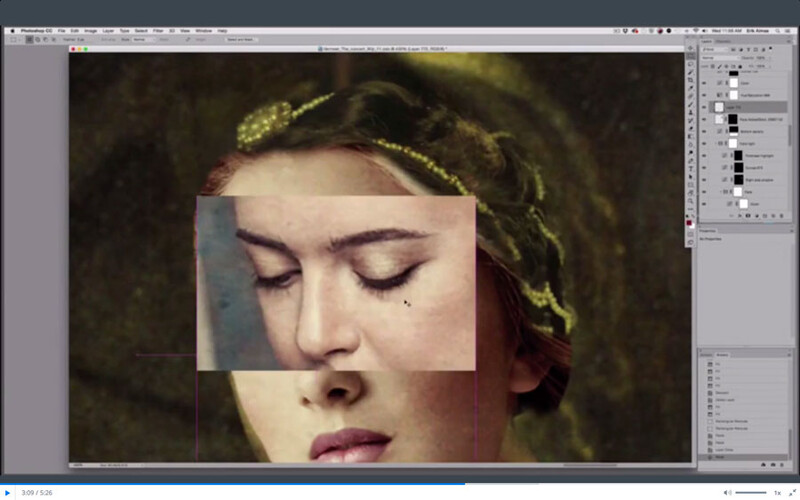800x500 pixels.
Task: Click Add to selection icon in options bar
Action: tap(37, 39)
